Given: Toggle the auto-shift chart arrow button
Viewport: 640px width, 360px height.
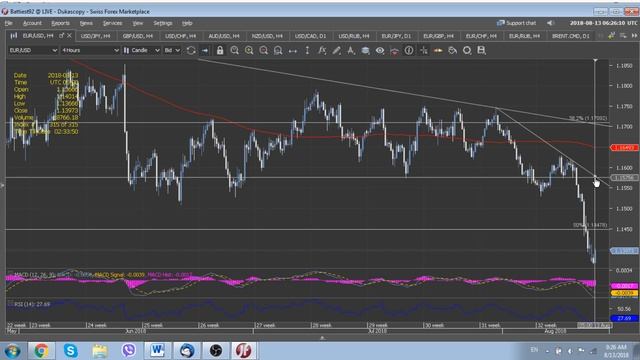Looking at the screenshot, I should tap(205, 51).
